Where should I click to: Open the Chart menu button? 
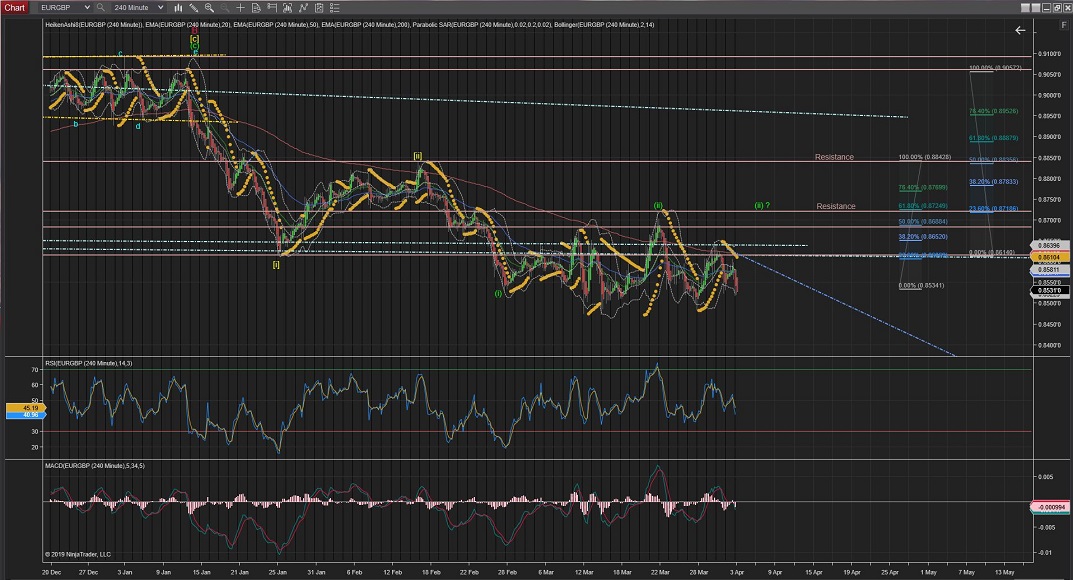tap(14, 8)
